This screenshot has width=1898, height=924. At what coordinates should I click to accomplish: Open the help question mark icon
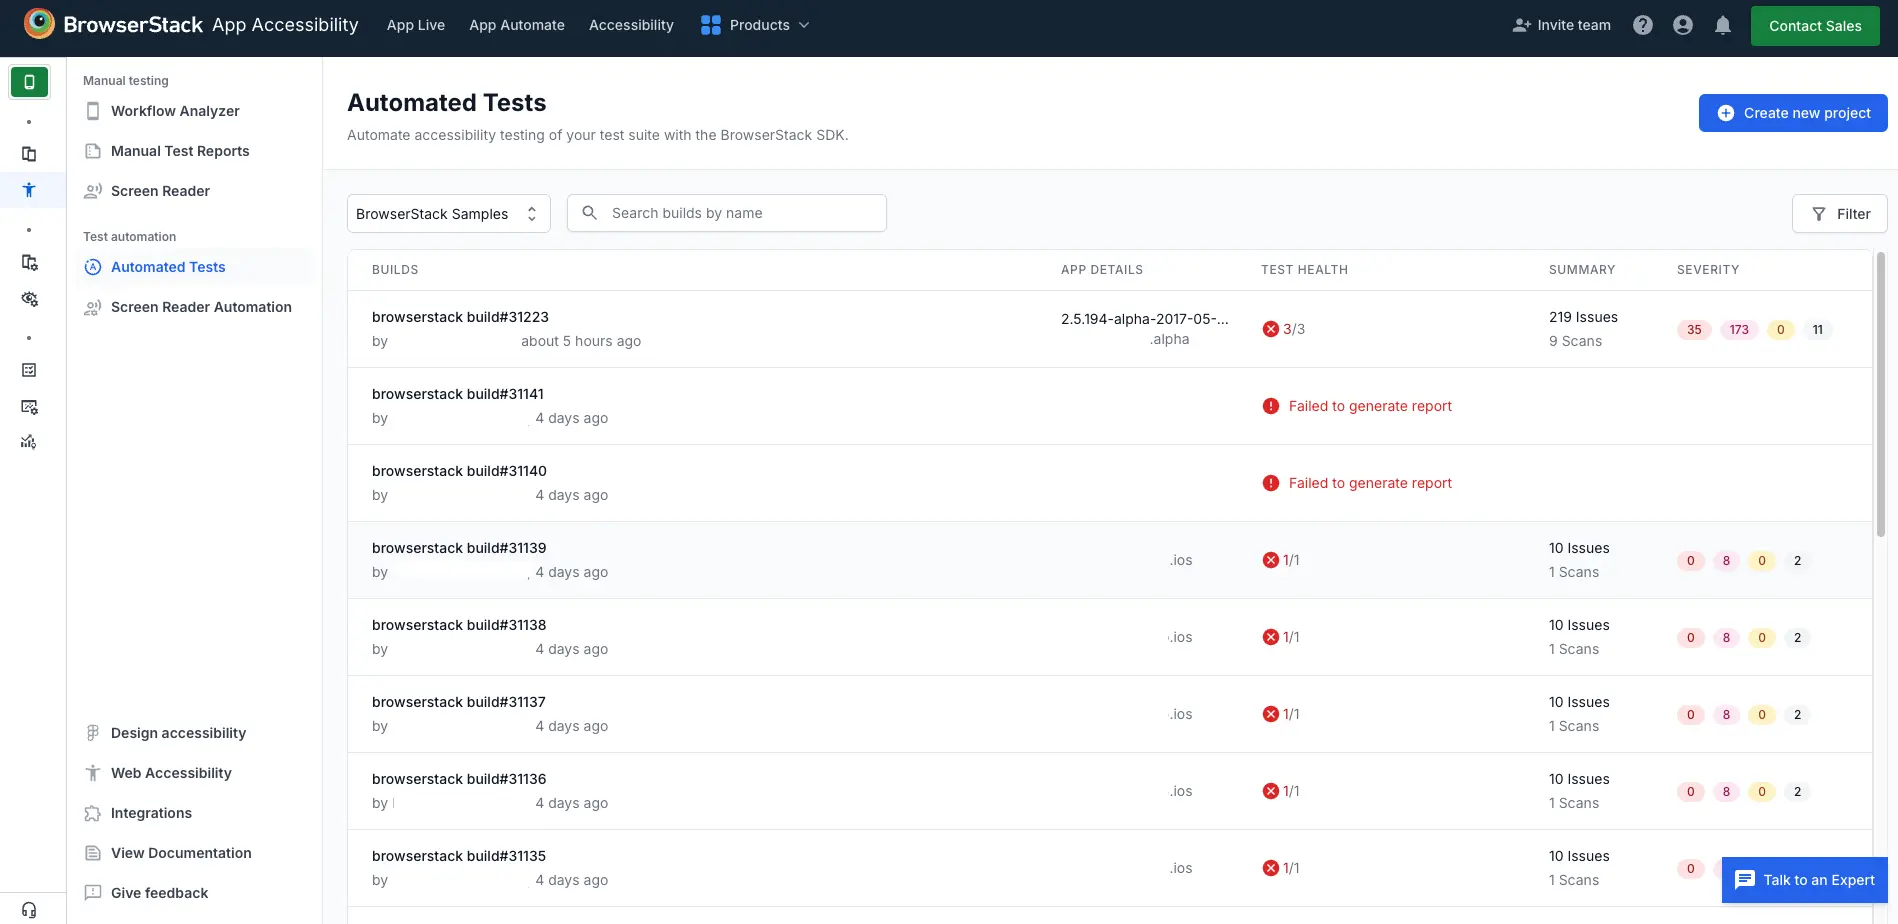coord(1642,25)
